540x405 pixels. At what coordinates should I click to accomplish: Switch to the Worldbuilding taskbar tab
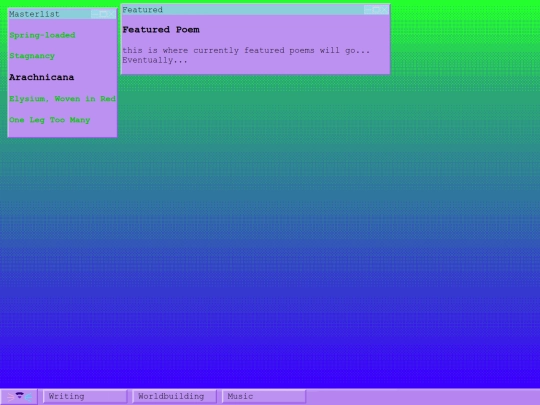coord(174,396)
